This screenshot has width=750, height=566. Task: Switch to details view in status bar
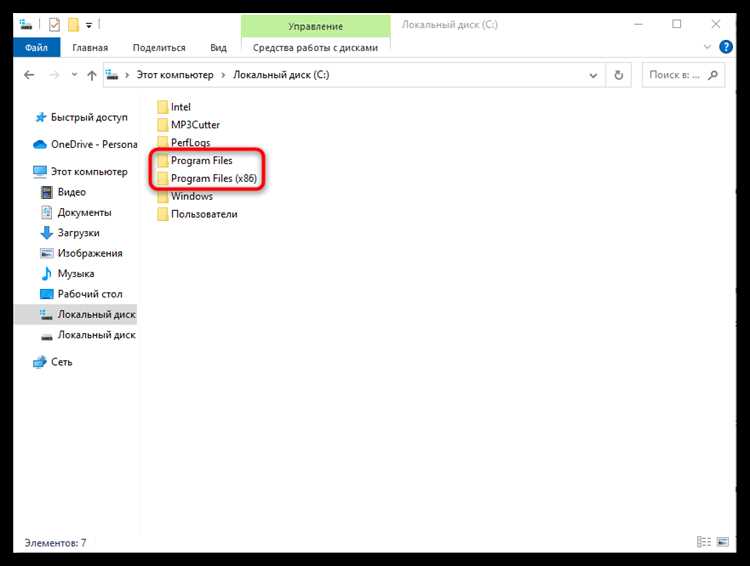tap(704, 542)
